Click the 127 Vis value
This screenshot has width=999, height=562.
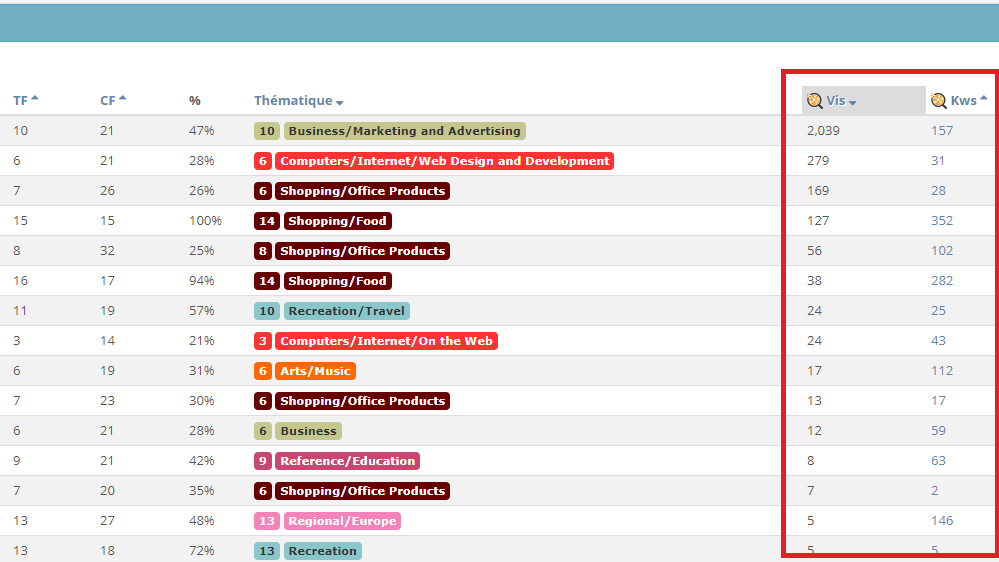tap(818, 220)
